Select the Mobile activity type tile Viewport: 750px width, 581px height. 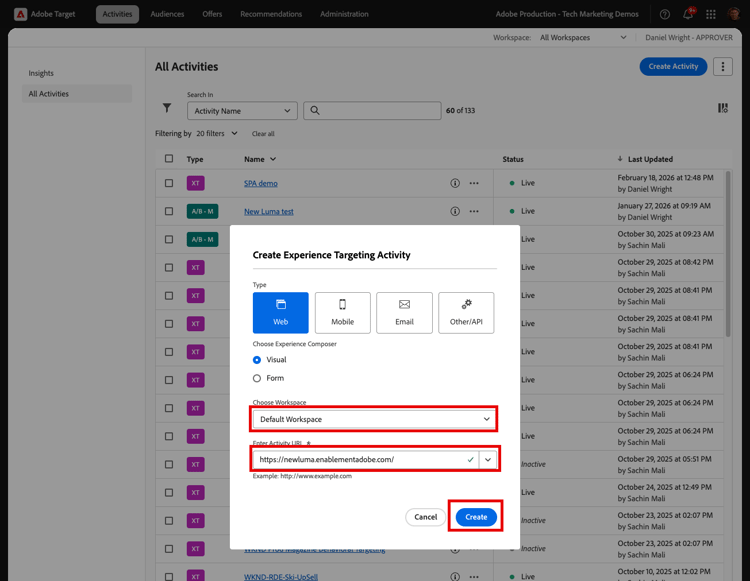pyautogui.click(x=342, y=313)
